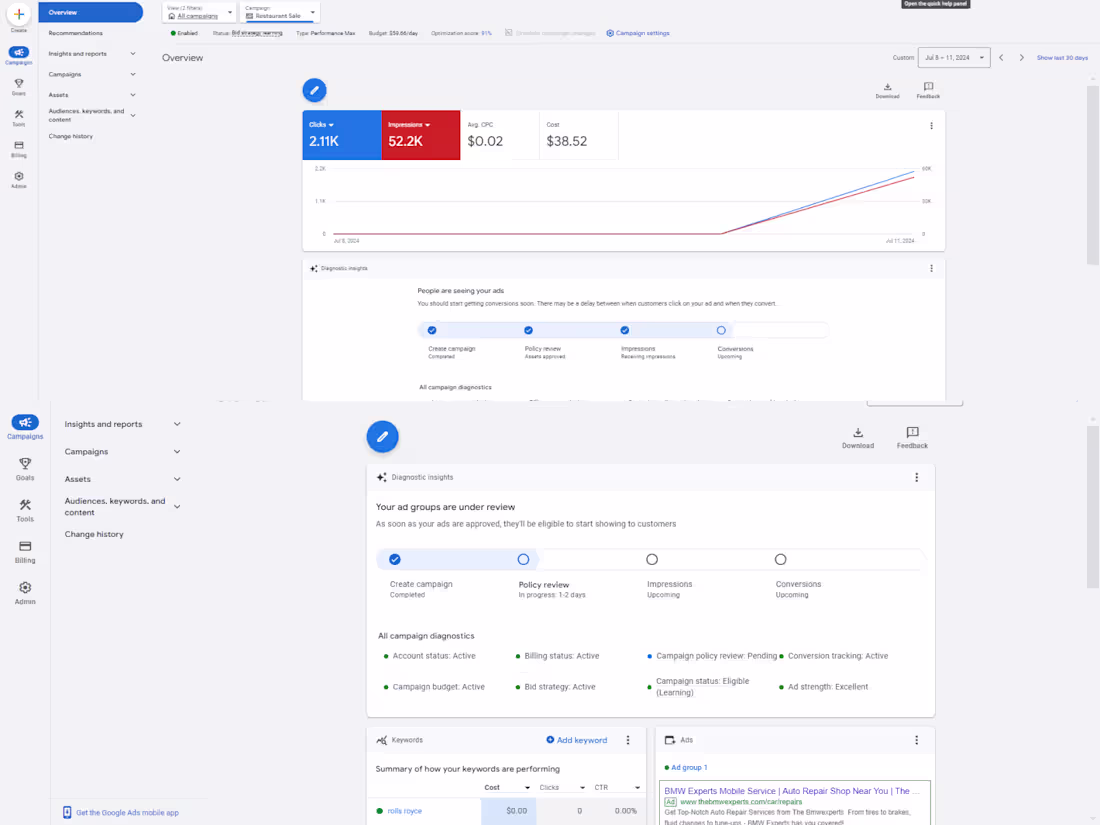Open three-dot menu on the Clicks chart card

[x=932, y=126]
